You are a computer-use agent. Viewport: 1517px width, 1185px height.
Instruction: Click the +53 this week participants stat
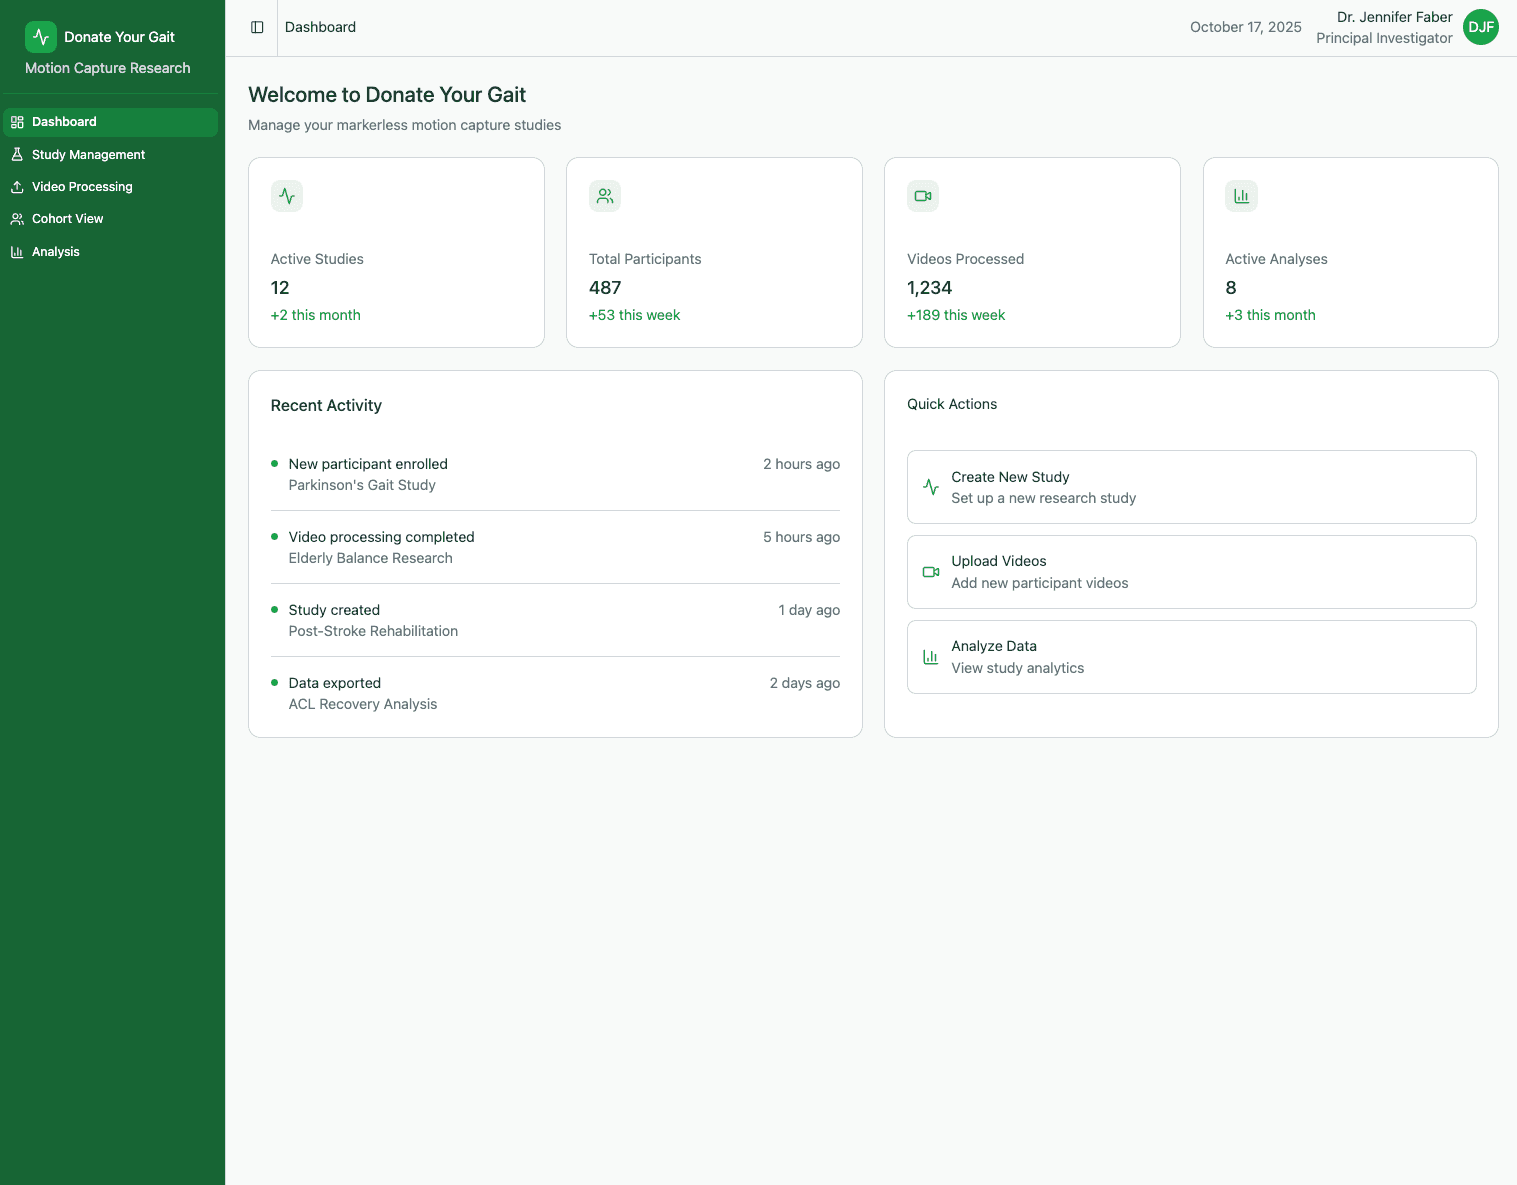pos(634,314)
